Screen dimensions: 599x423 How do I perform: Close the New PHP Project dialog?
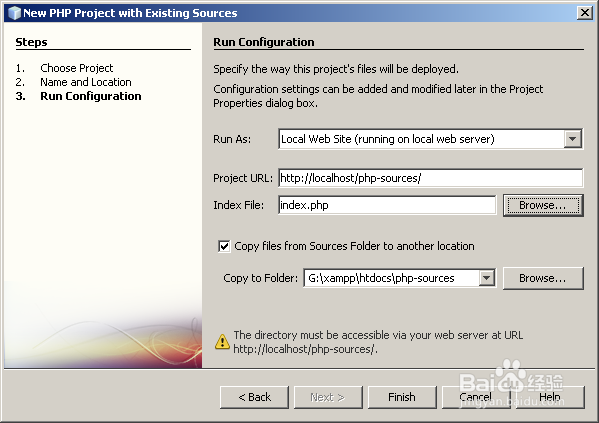(584, 13)
